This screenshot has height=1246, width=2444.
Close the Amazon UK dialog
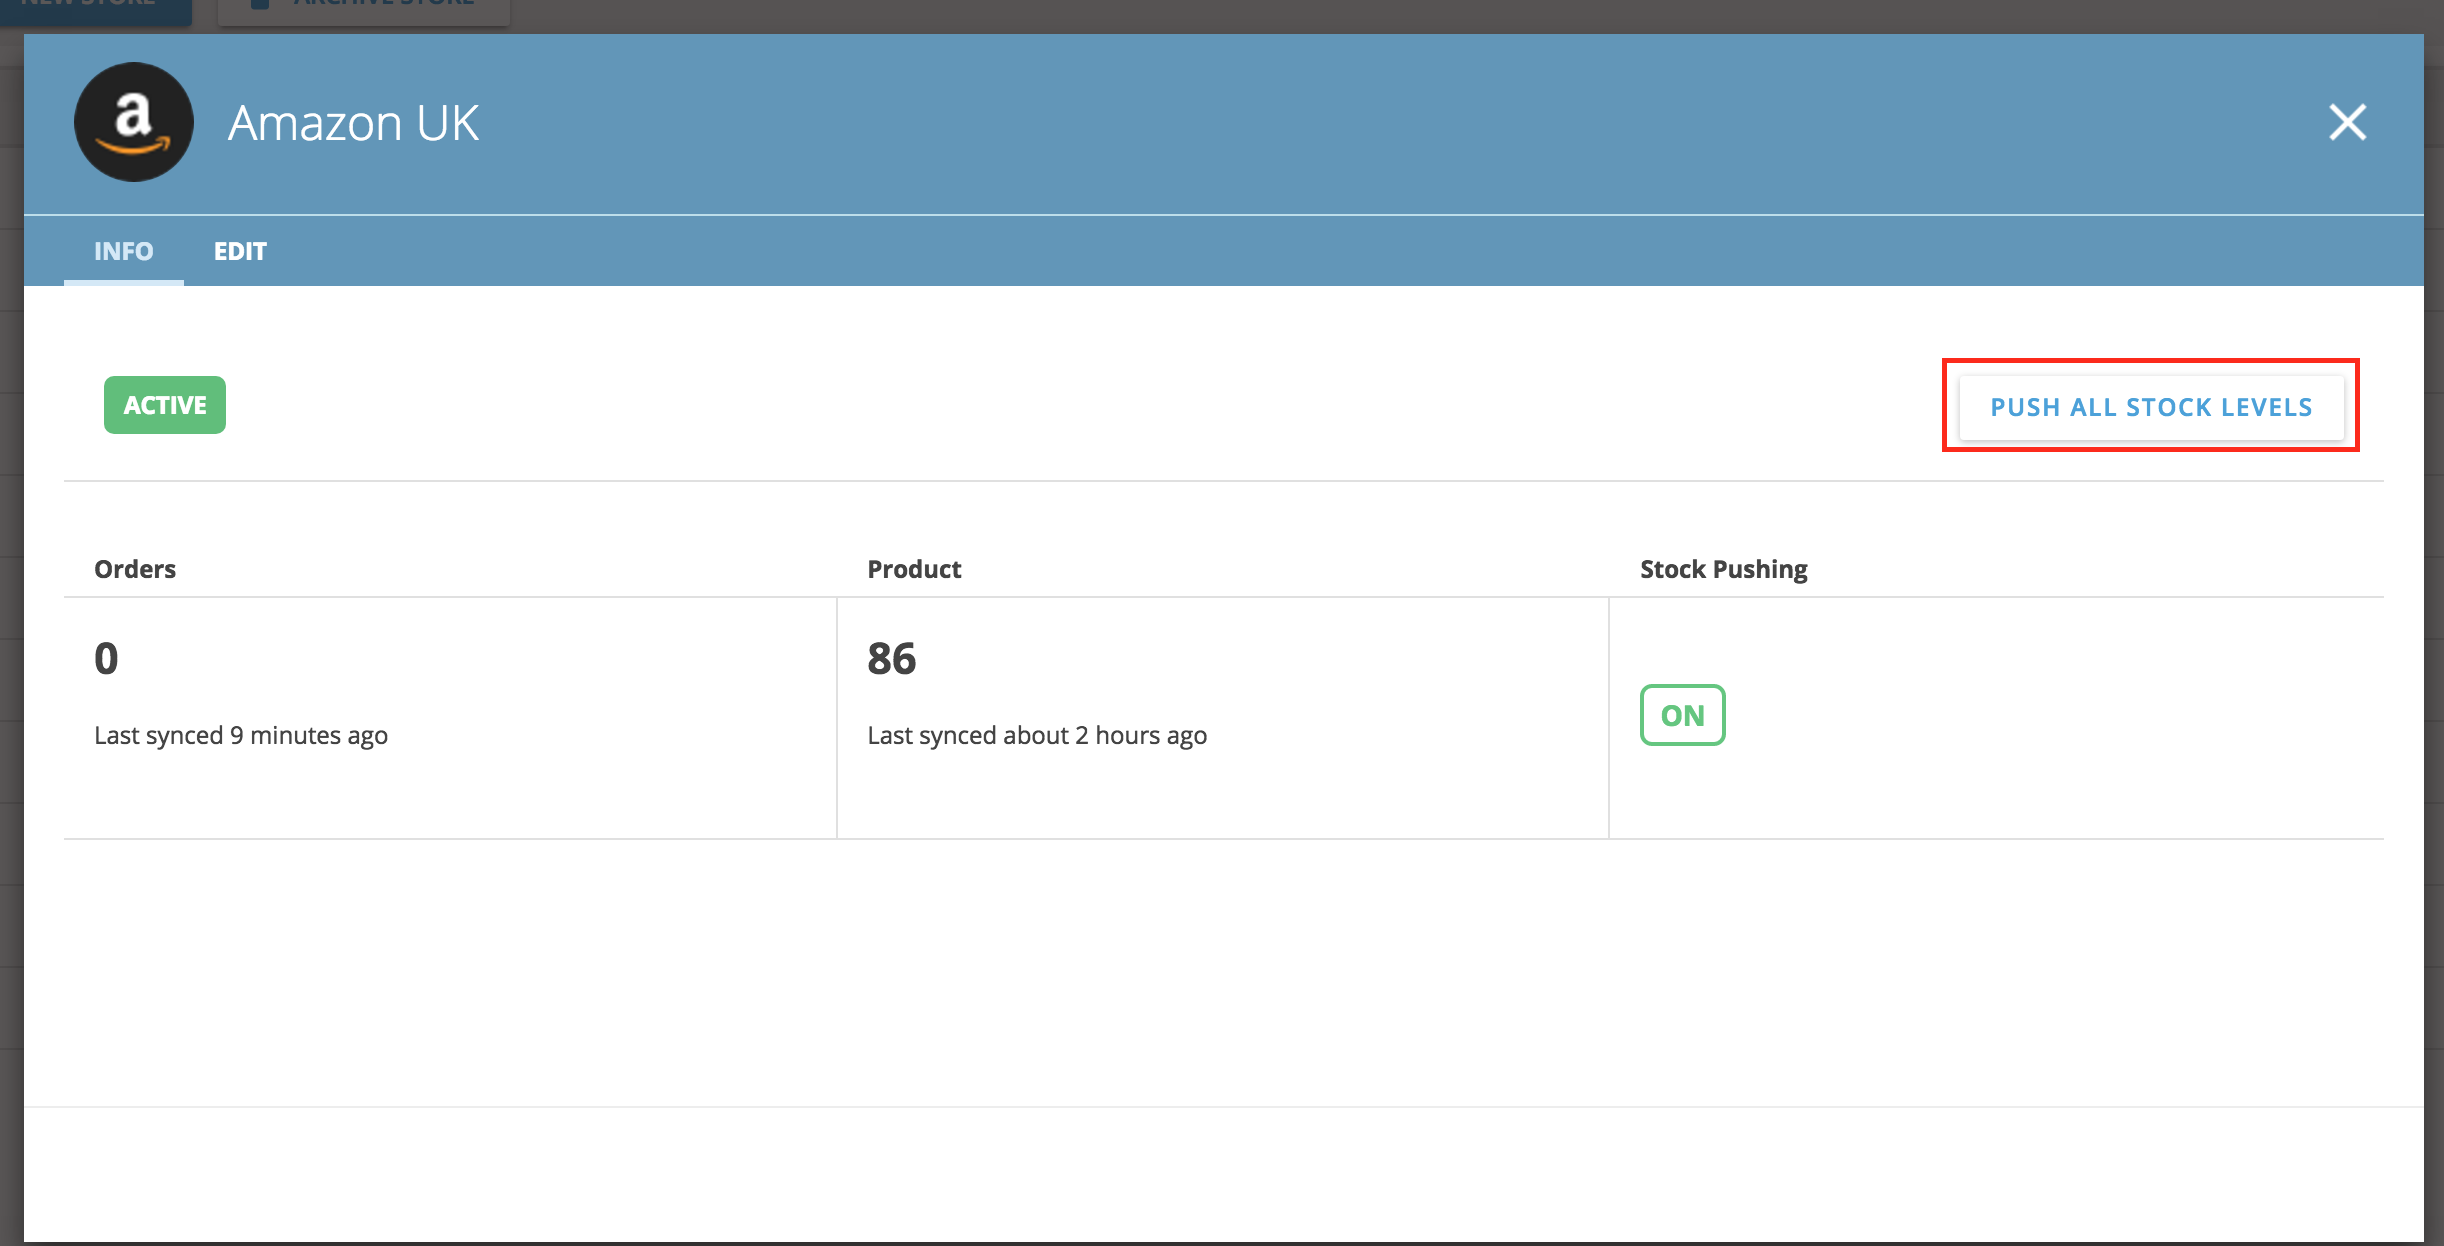pyautogui.click(x=2347, y=122)
